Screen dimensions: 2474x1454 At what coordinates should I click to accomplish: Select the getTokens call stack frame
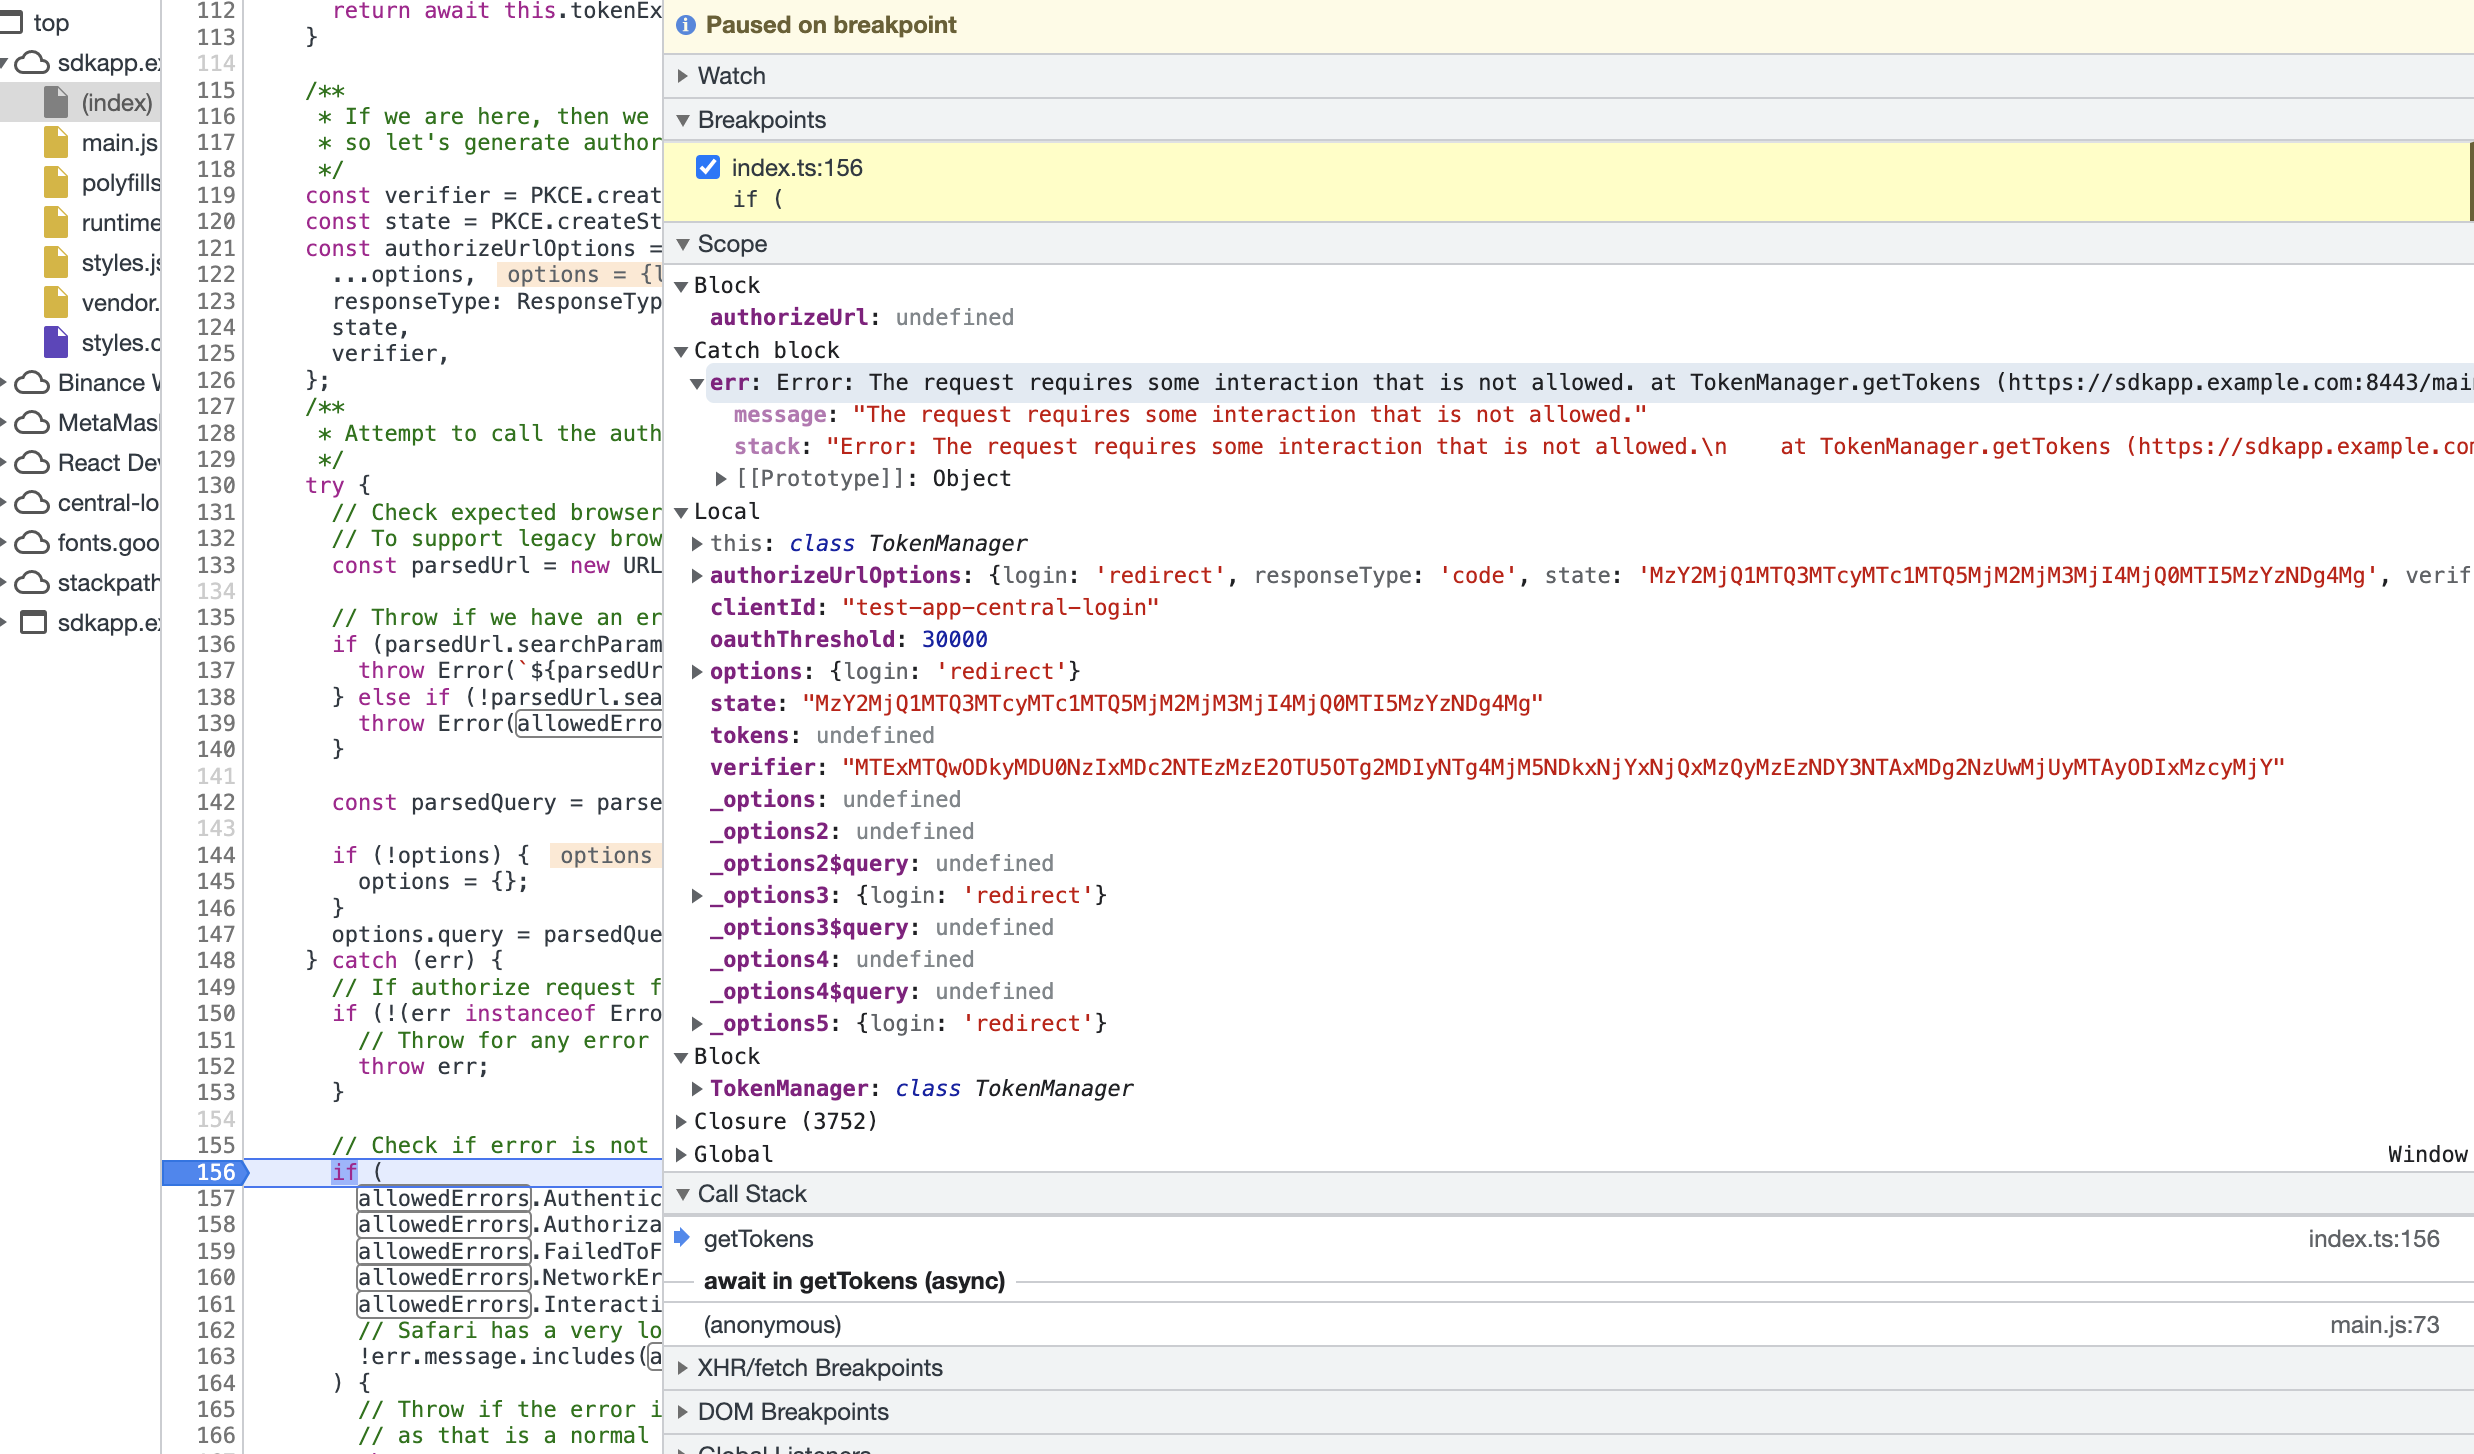coord(758,1239)
